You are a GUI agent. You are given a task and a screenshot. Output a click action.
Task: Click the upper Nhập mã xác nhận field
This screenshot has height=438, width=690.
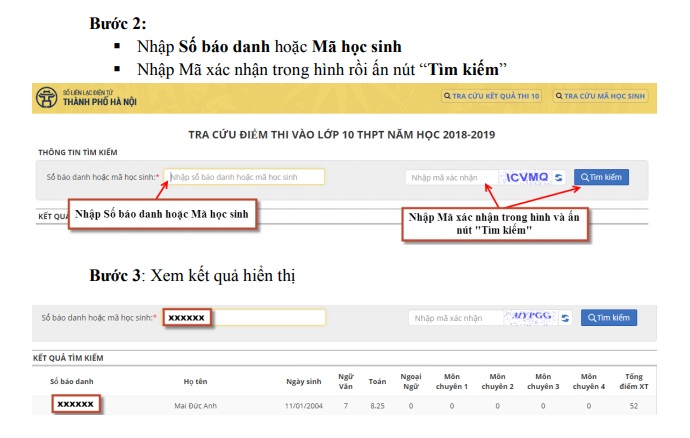tap(451, 177)
